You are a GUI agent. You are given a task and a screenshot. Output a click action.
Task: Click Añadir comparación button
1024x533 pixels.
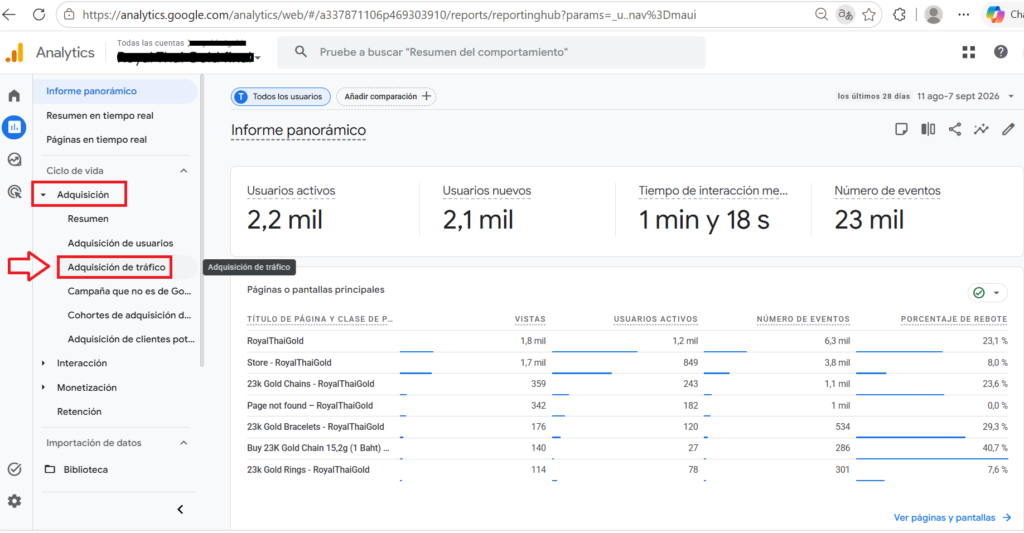pos(387,97)
